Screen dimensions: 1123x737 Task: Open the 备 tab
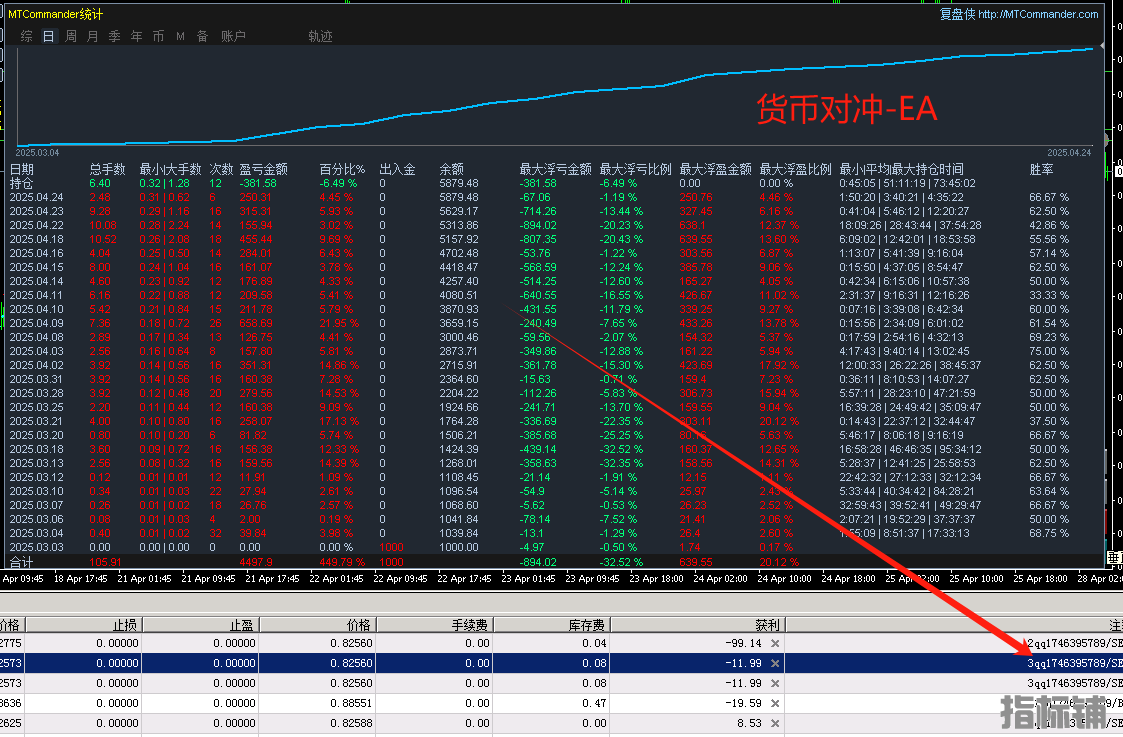[203, 36]
